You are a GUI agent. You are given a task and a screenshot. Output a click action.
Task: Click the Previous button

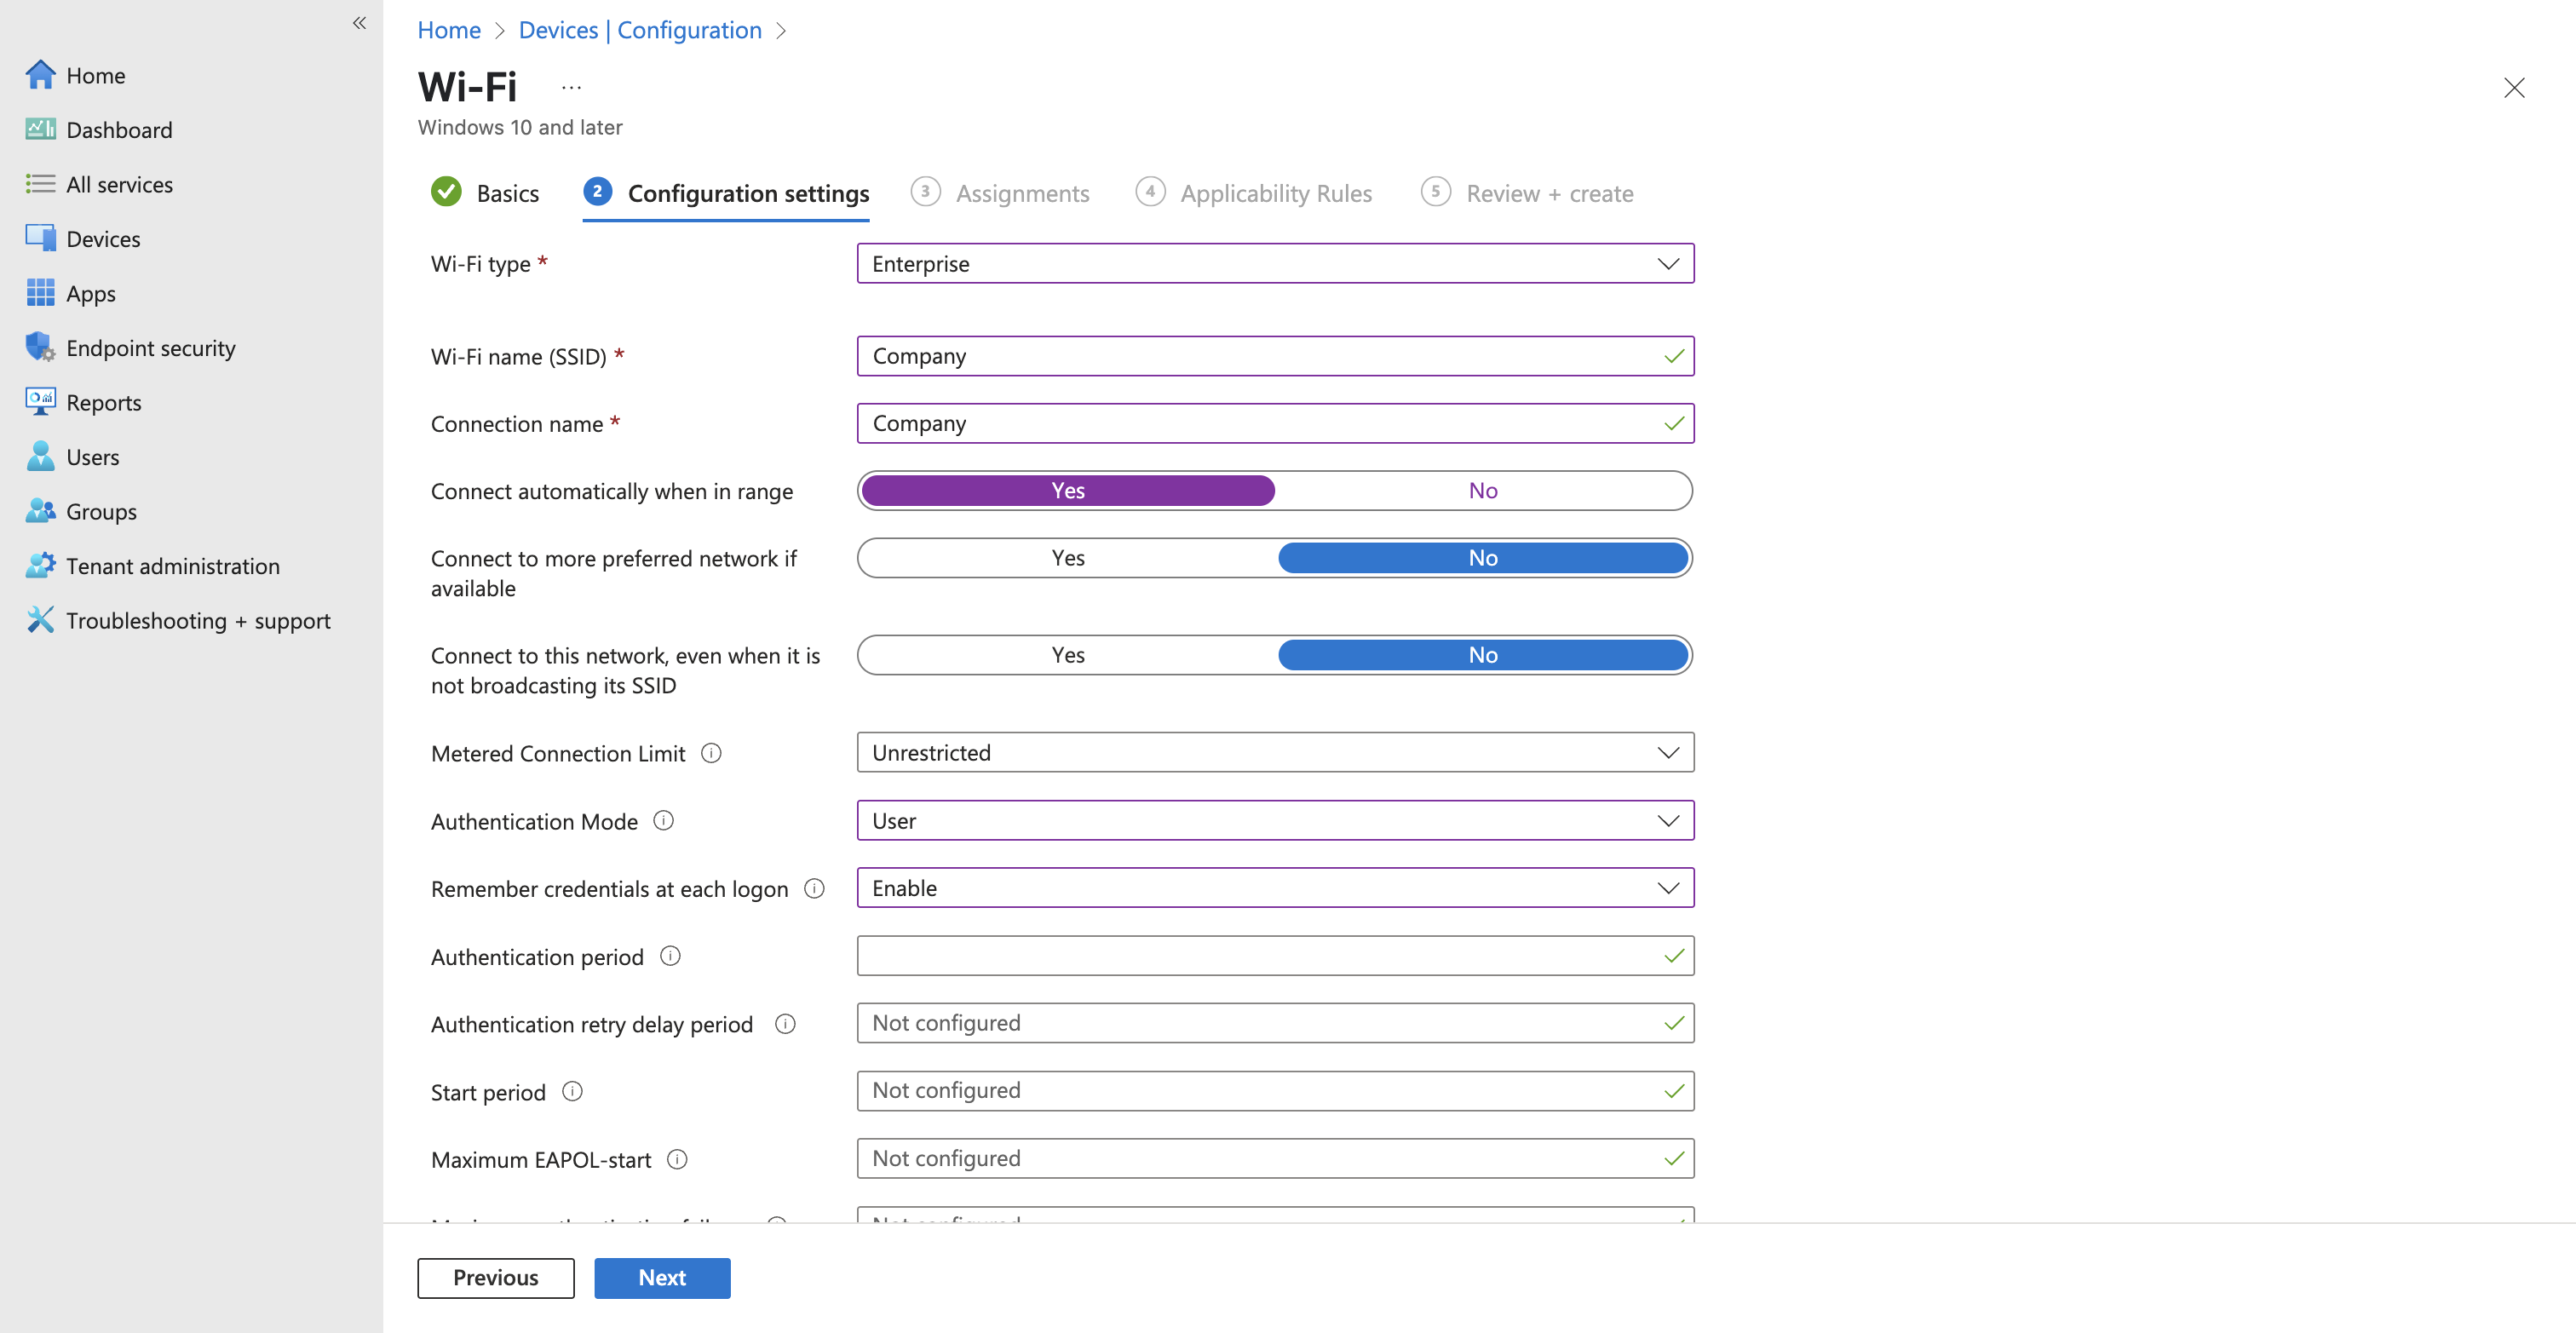coord(496,1278)
